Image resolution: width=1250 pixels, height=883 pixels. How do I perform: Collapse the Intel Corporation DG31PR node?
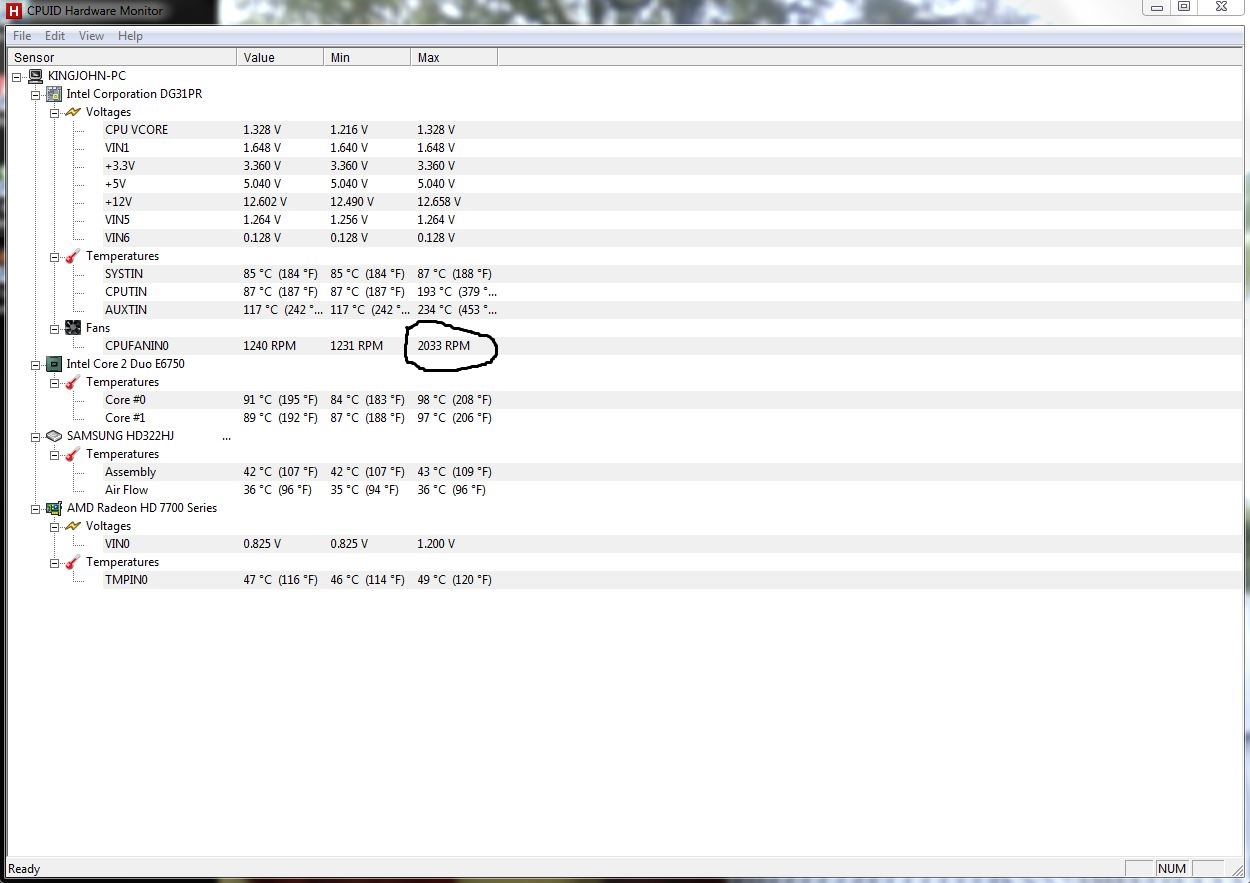35,94
